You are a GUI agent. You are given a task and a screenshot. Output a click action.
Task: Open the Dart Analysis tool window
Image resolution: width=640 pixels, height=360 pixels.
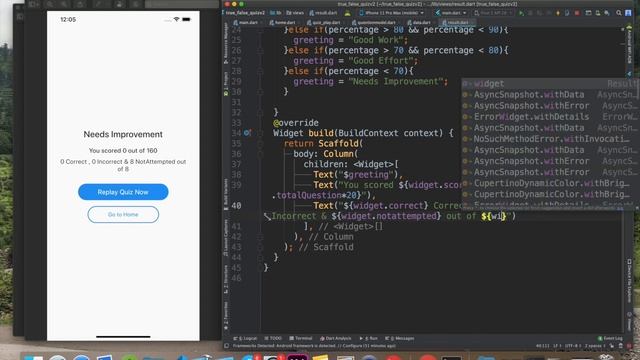(x=336, y=338)
